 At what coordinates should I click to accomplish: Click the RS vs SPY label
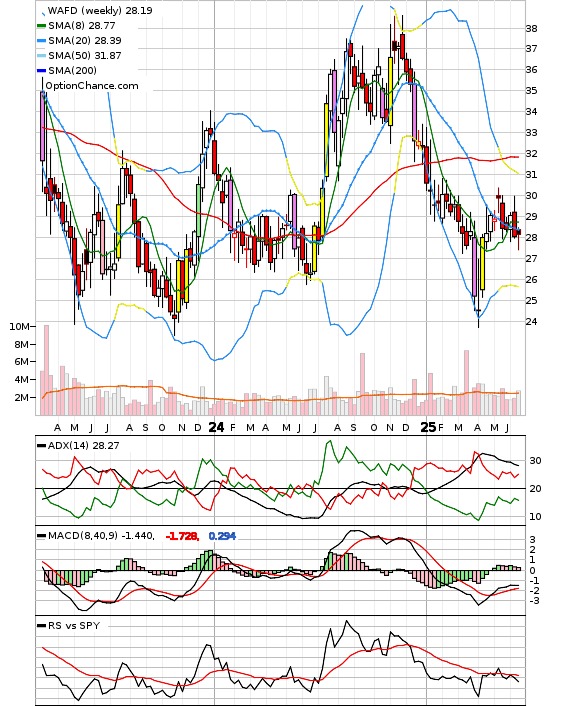[x=74, y=625]
